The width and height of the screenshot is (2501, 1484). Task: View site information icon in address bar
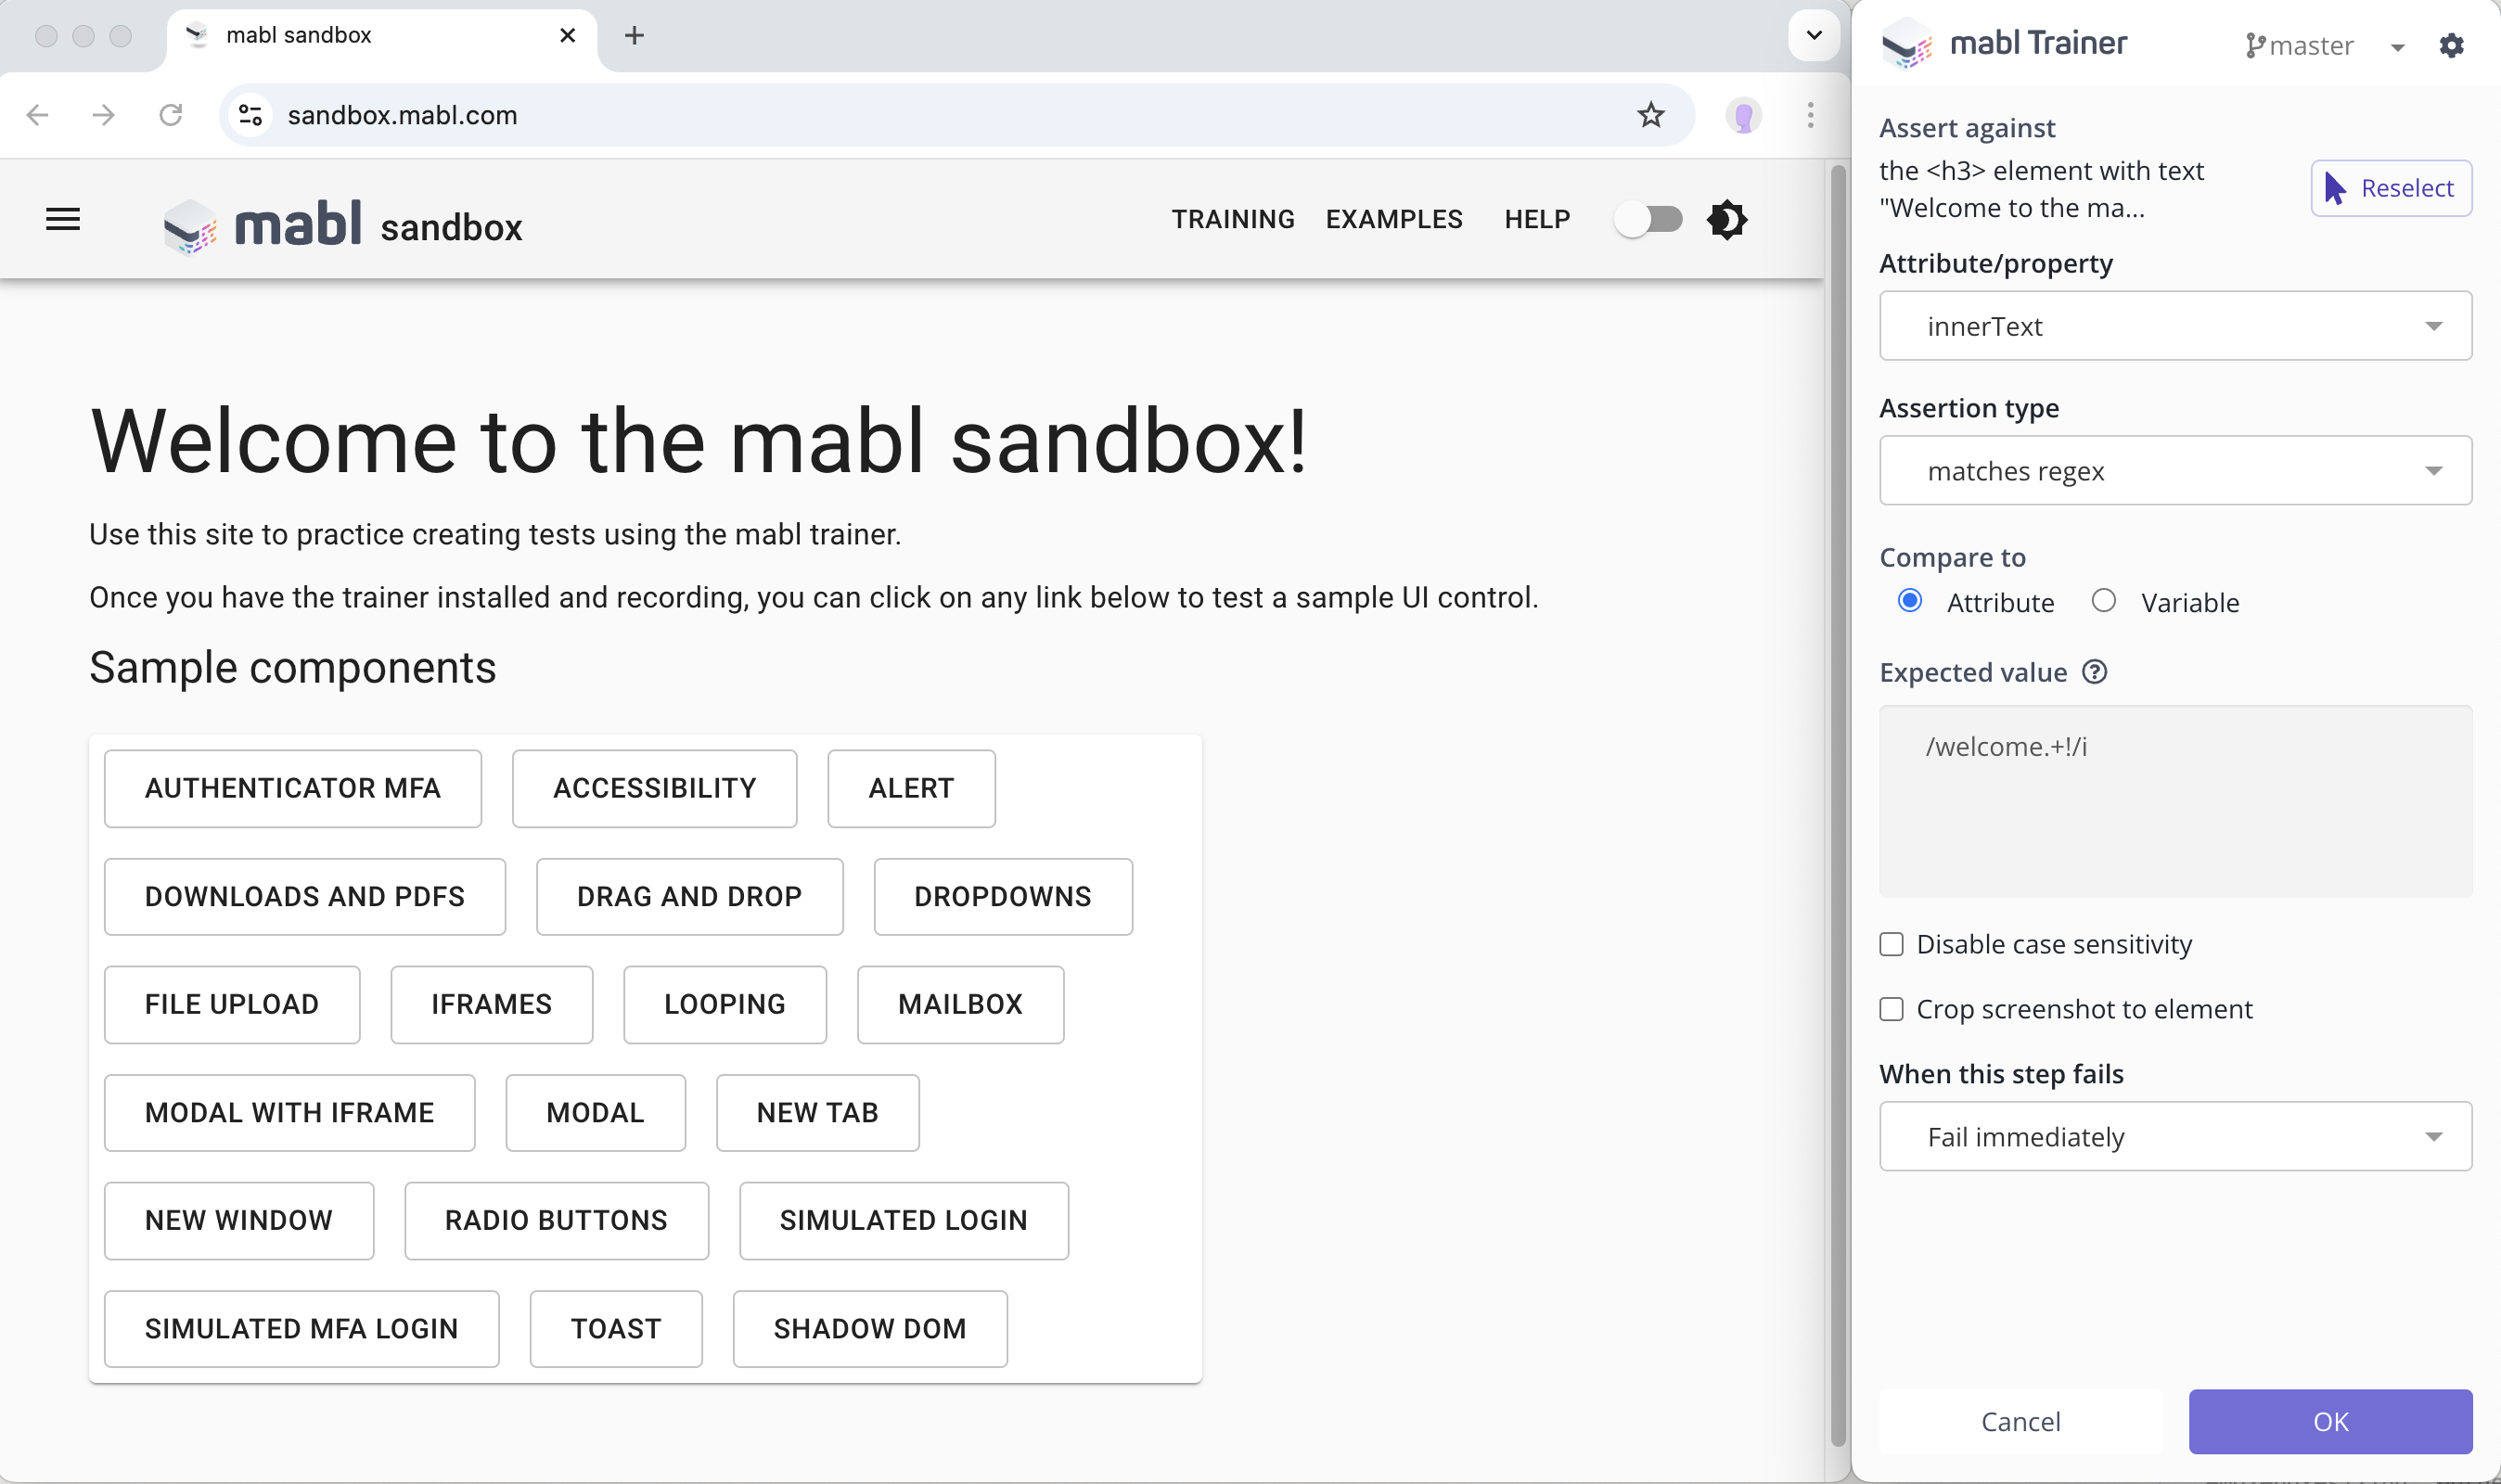coord(251,115)
